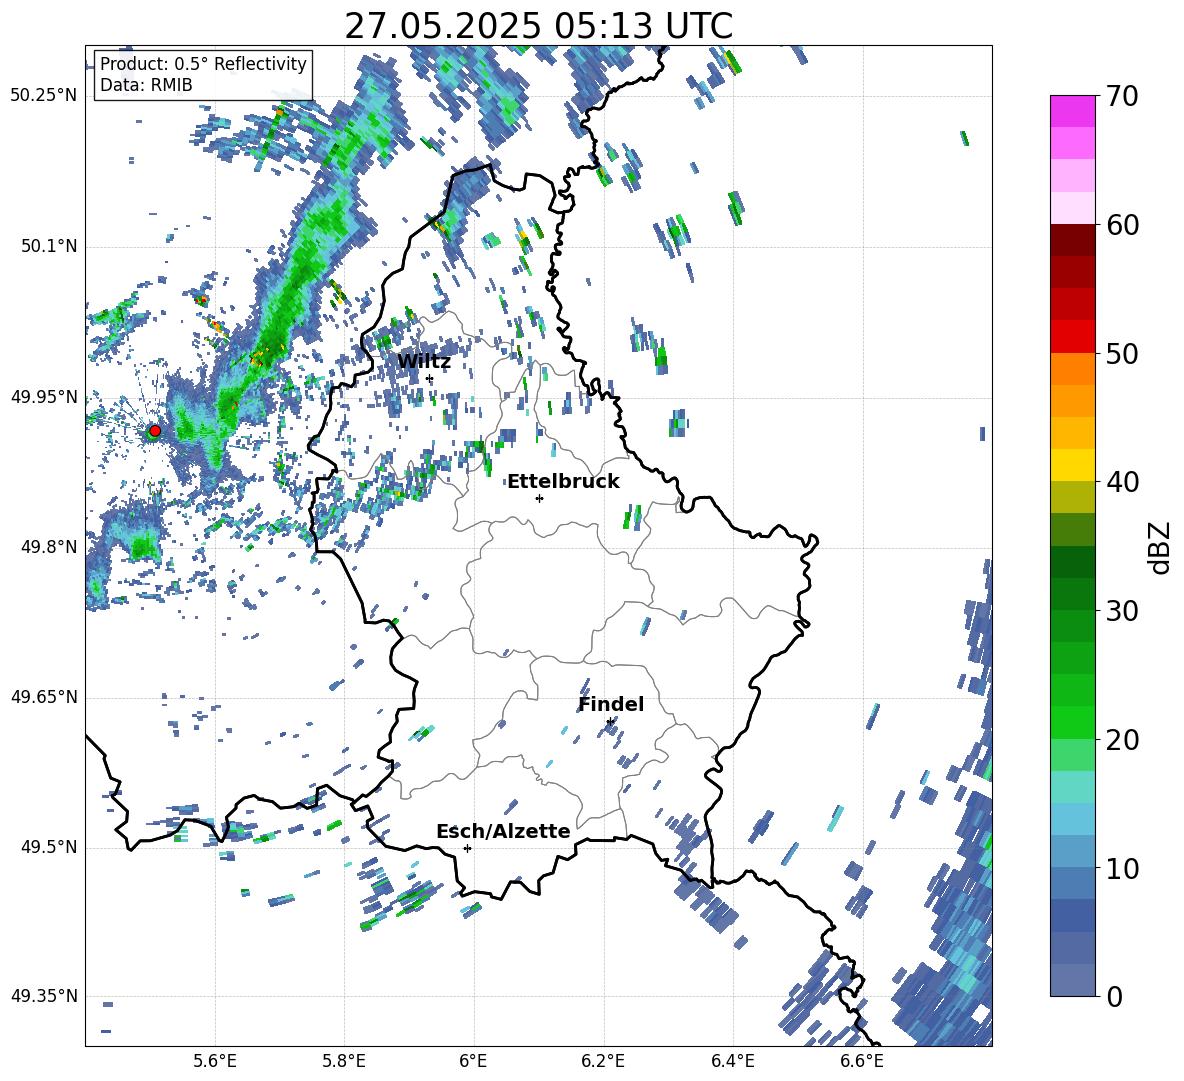
Task: Click the 6.2°E longitude label
Action: click(603, 1061)
